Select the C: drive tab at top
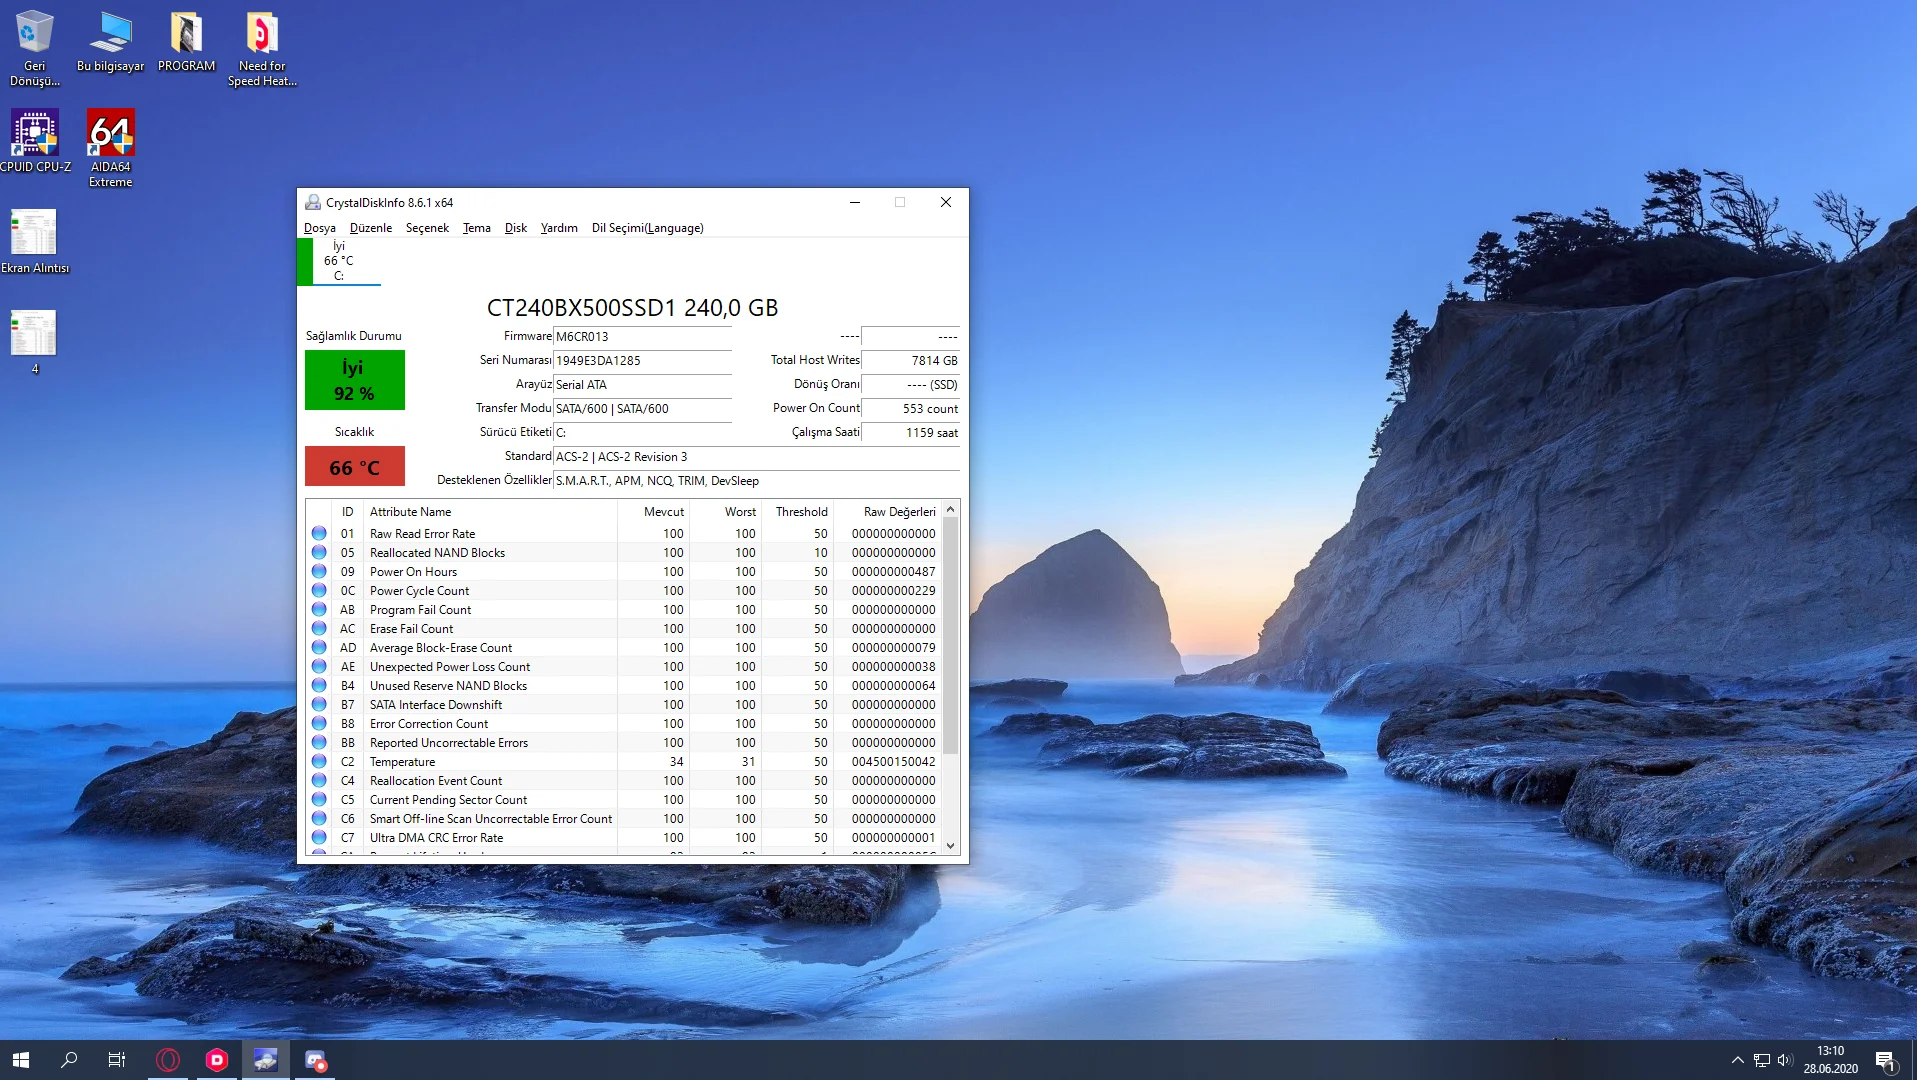 [339, 261]
